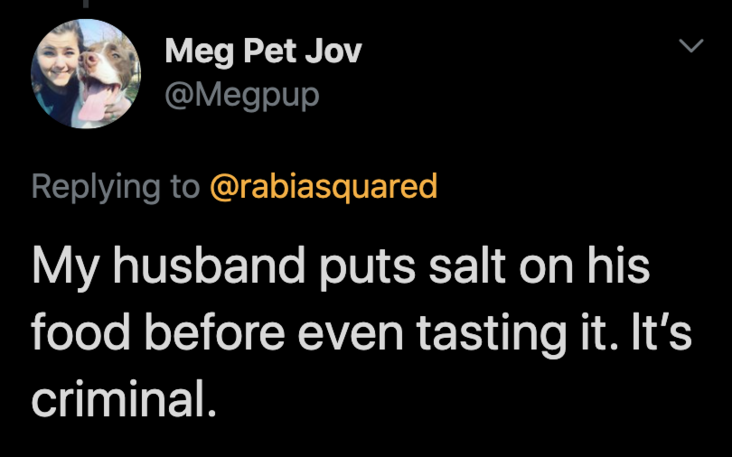Open the Meg Pet Jov display name
Screen dimensions: 732x457
[262, 50]
